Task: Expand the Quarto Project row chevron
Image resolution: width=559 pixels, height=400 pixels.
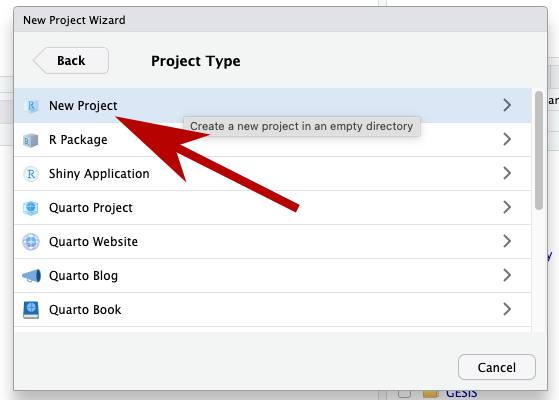Action: coord(507,207)
